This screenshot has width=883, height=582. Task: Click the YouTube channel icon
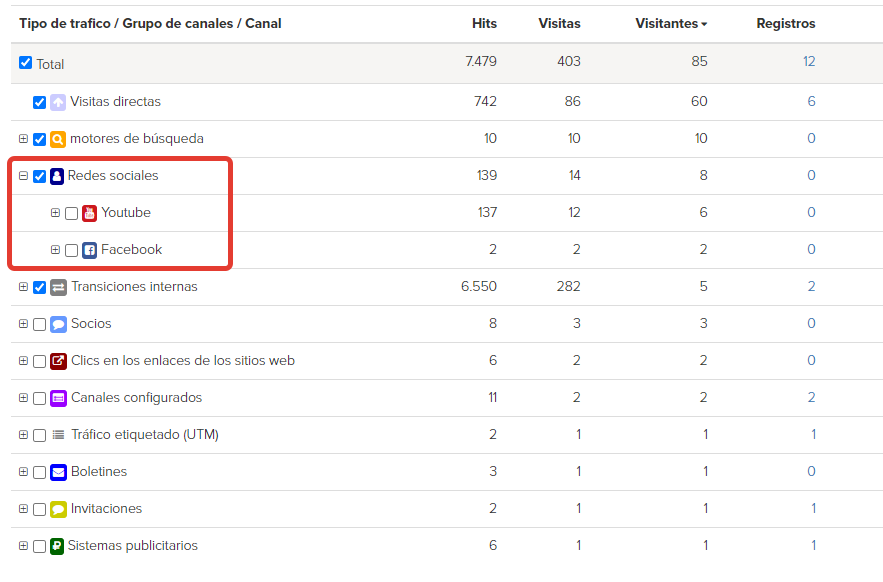(90, 213)
